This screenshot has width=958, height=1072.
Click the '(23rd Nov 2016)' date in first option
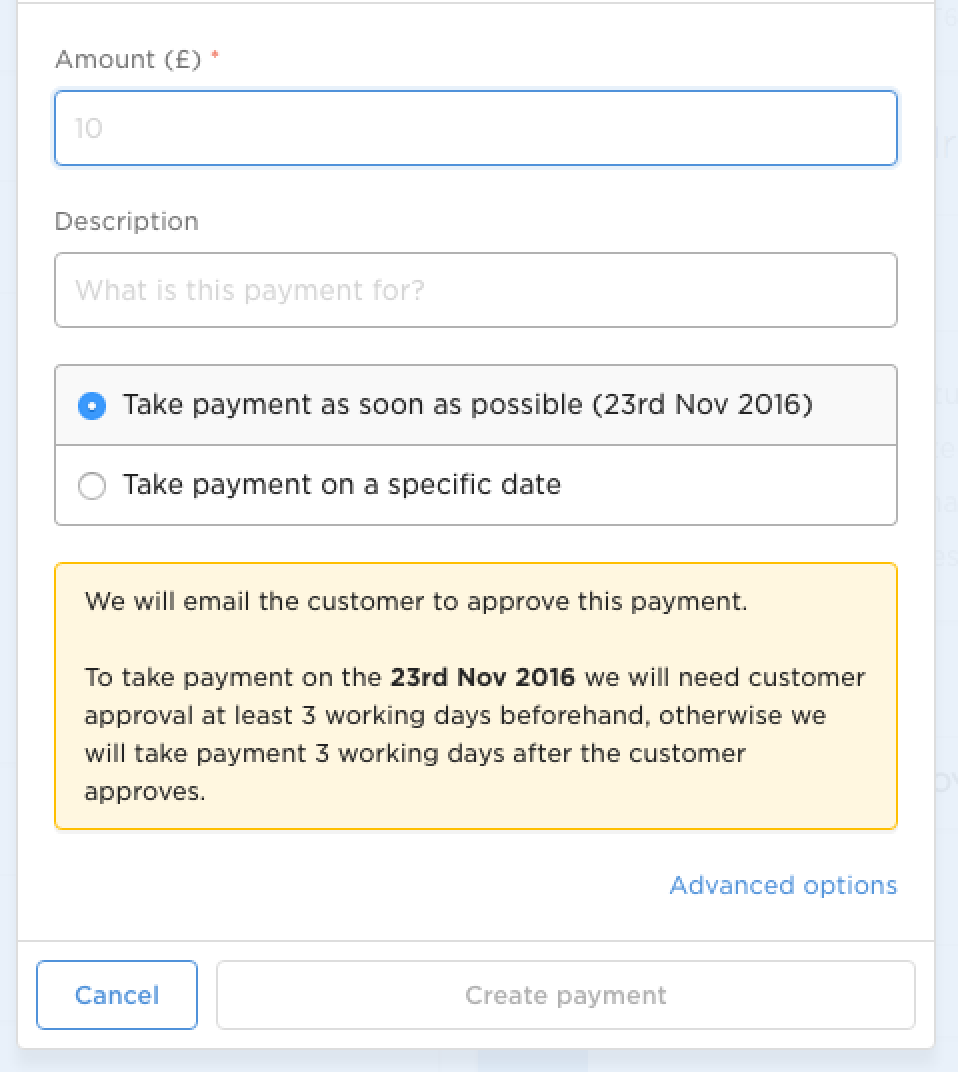coord(702,405)
